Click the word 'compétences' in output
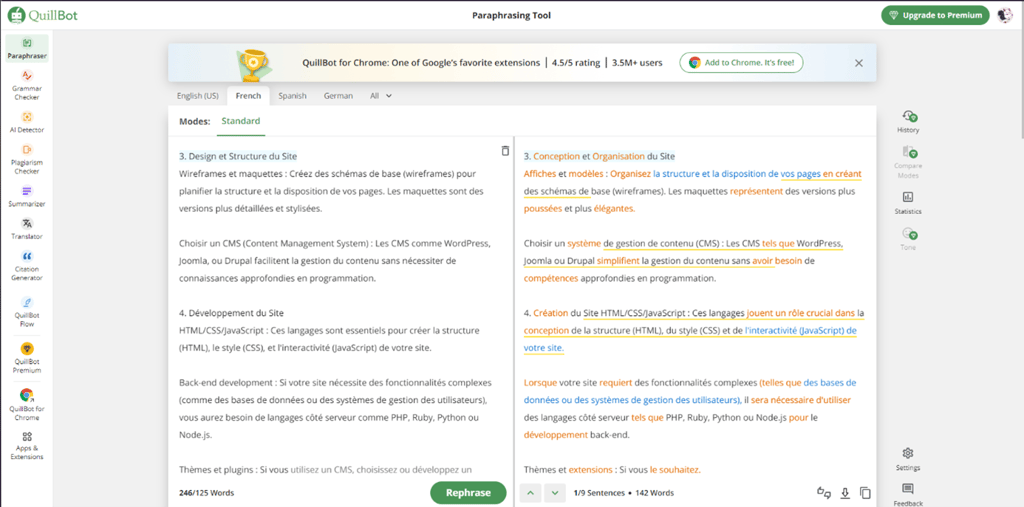This screenshot has height=507, width=1024. coord(551,278)
